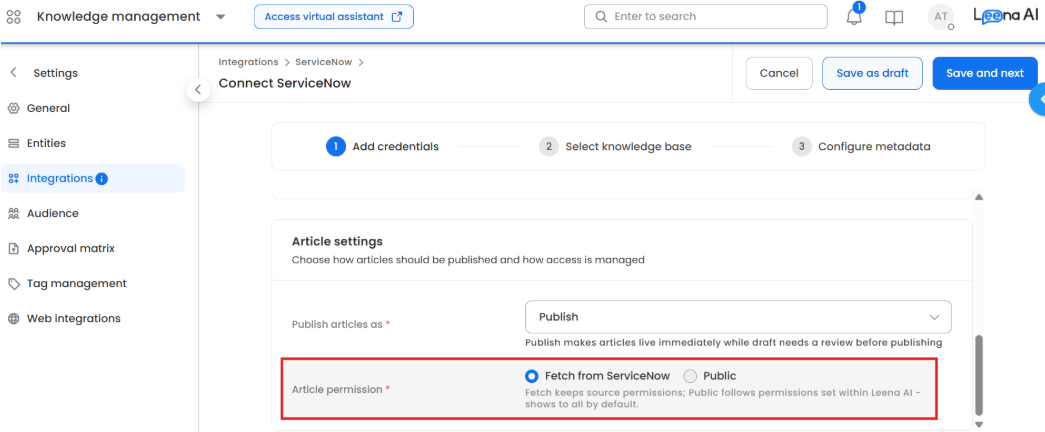Click Integrations breadcrumb link
This screenshot has width=1045, height=432.
[x=248, y=62]
